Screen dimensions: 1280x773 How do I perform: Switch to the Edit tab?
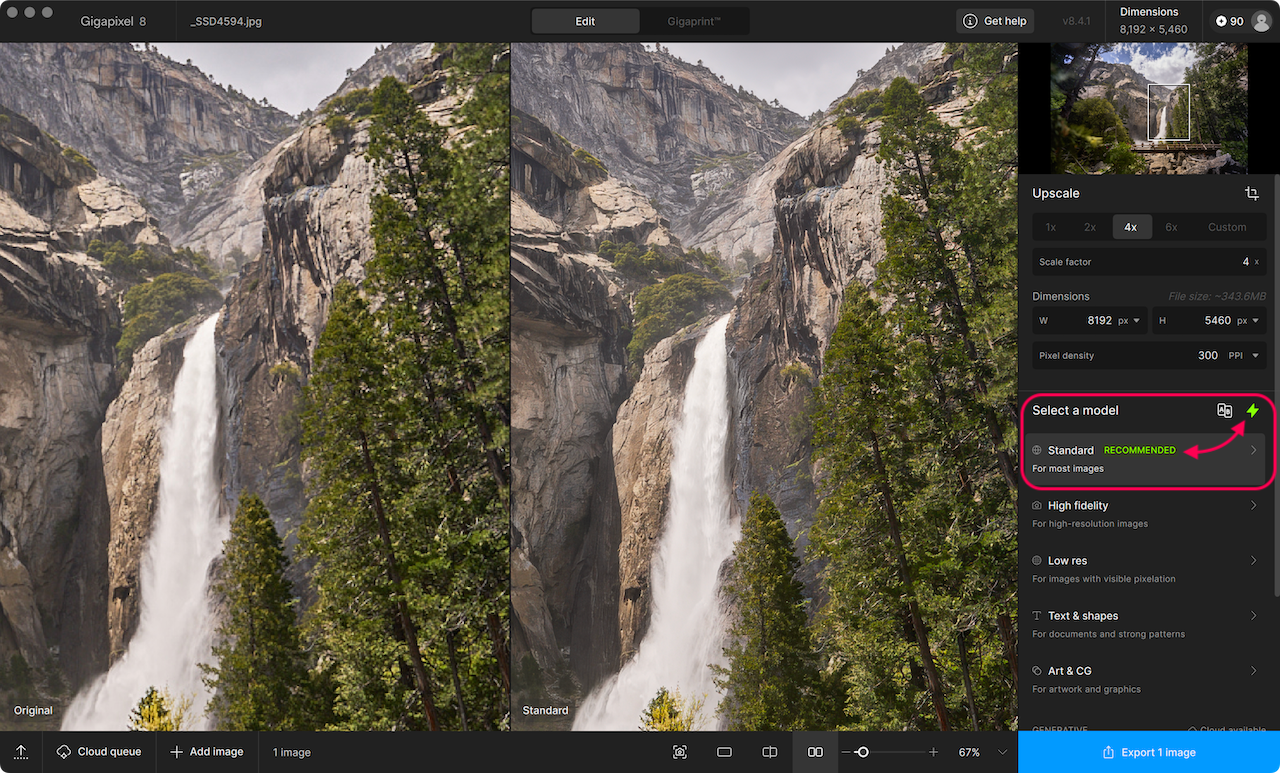585,21
